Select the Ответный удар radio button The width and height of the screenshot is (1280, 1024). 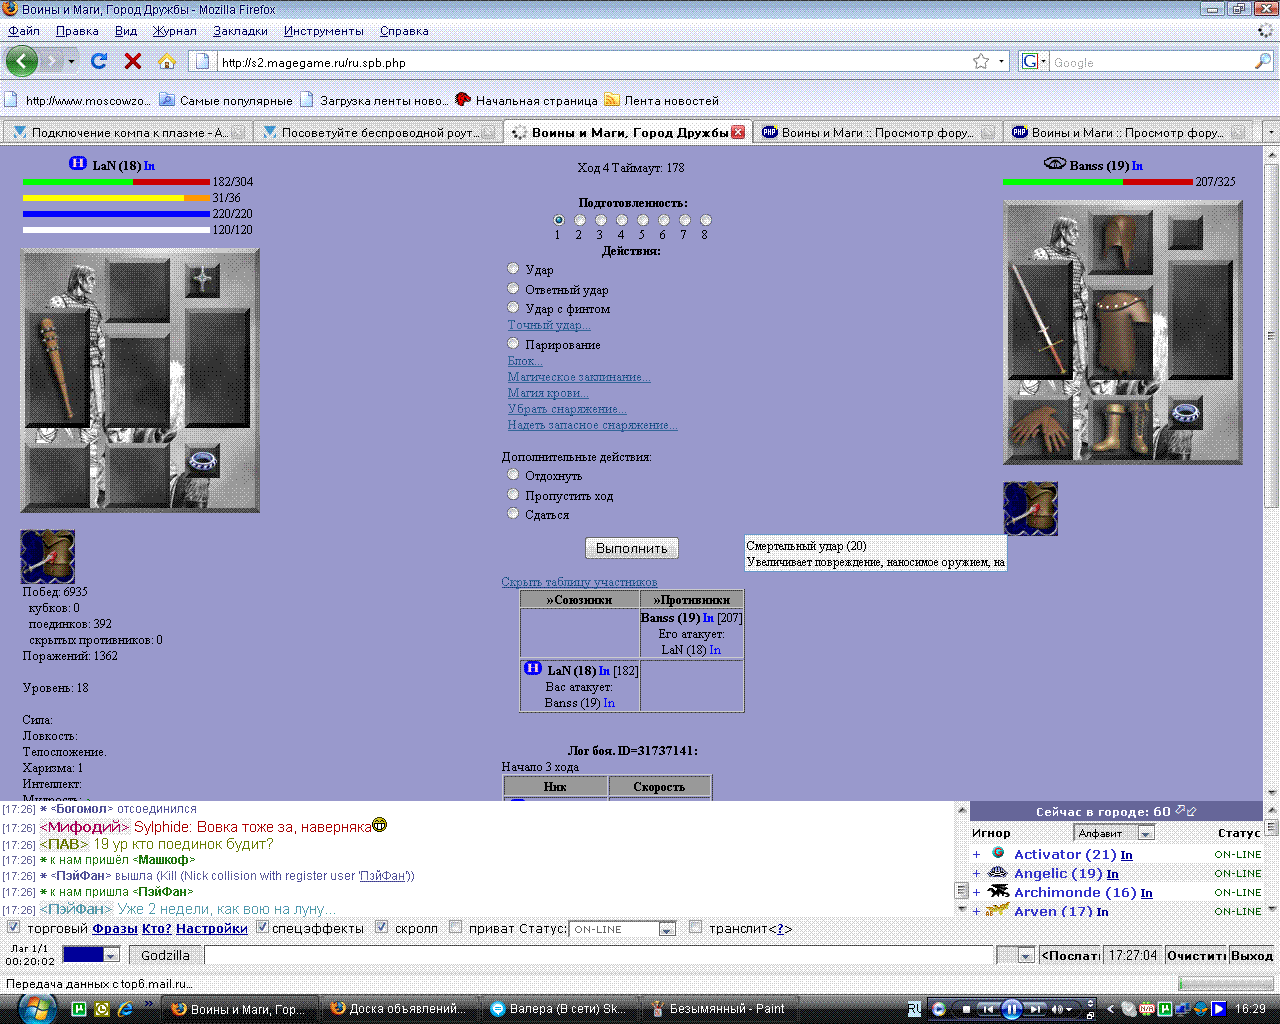(x=513, y=288)
